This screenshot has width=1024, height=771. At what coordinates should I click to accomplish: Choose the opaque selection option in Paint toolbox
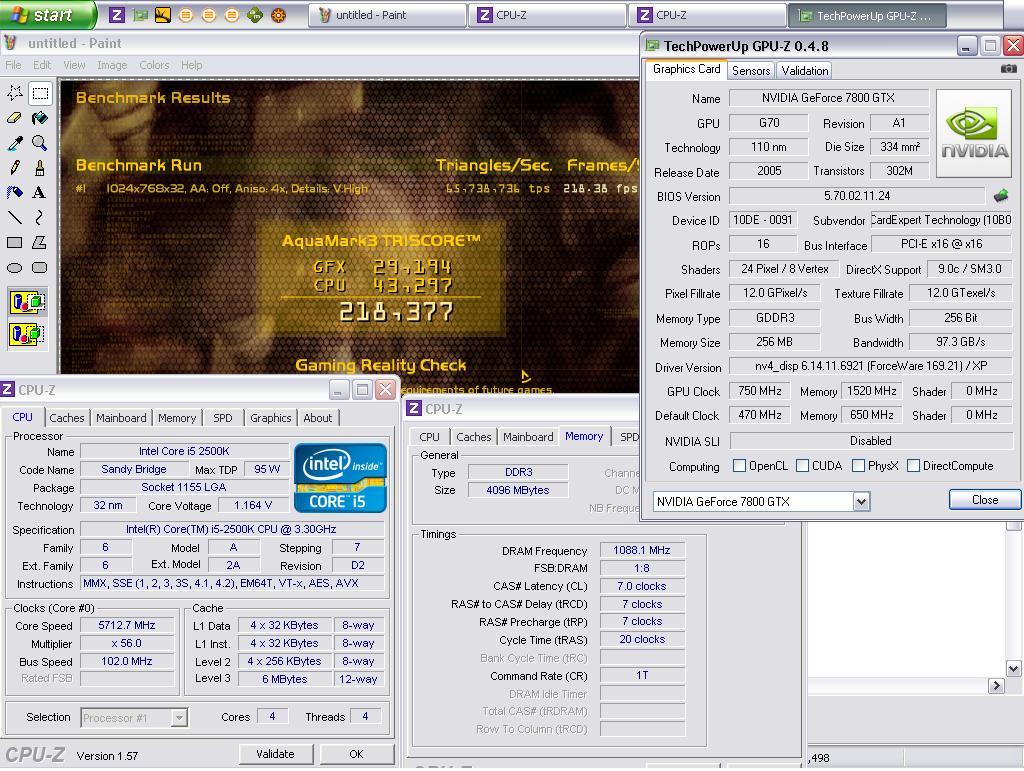point(27,302)
